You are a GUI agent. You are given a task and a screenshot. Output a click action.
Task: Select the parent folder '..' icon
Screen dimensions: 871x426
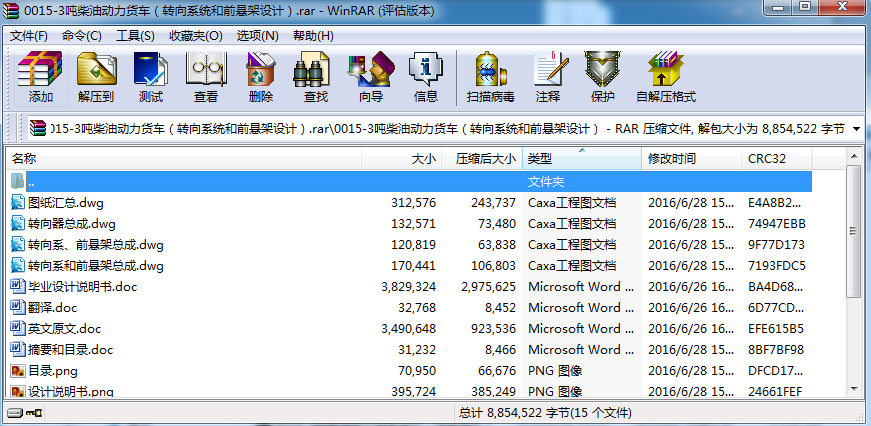point(18,181)
